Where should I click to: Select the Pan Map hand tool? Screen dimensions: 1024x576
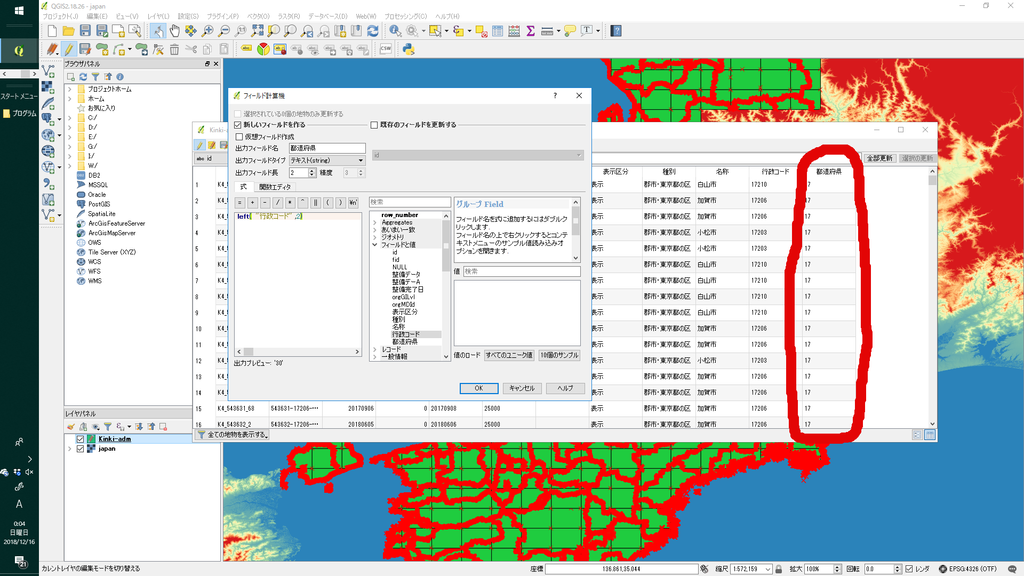[x=174, y=31]
